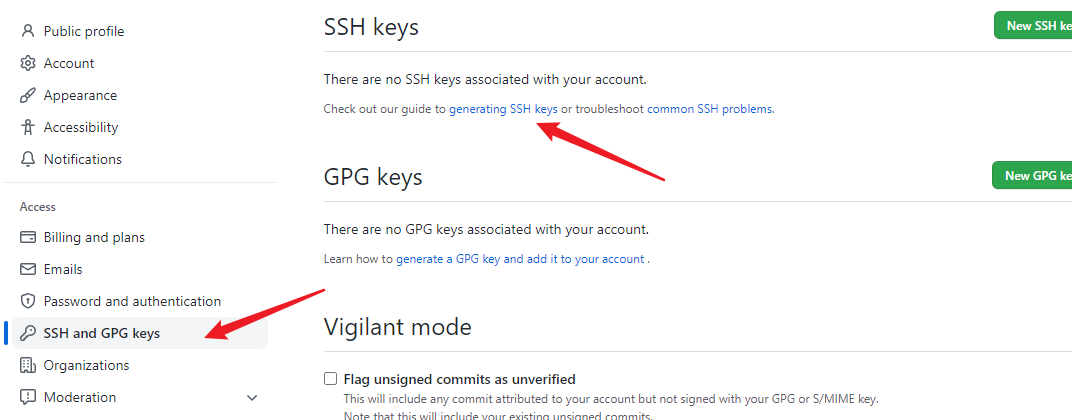Screen dimensions: 1072x420
Task: Click the Billing credit card icon
Action: click(28, 237)
